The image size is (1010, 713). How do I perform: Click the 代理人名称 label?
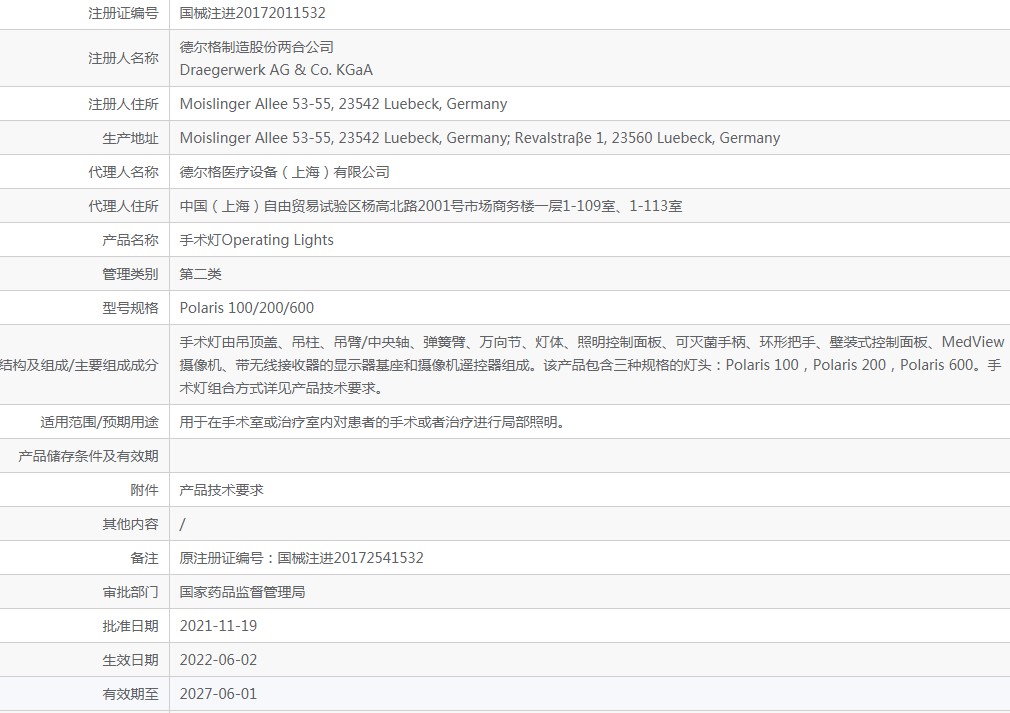coord(123,172)
